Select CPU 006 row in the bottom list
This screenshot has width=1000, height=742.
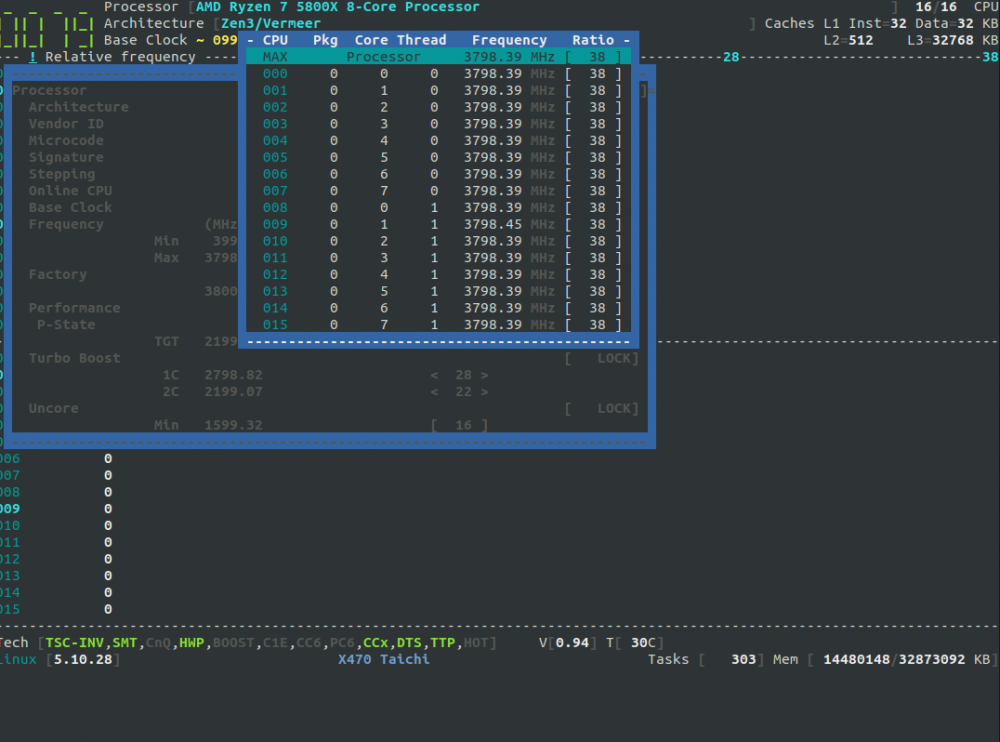coord(56,459)
